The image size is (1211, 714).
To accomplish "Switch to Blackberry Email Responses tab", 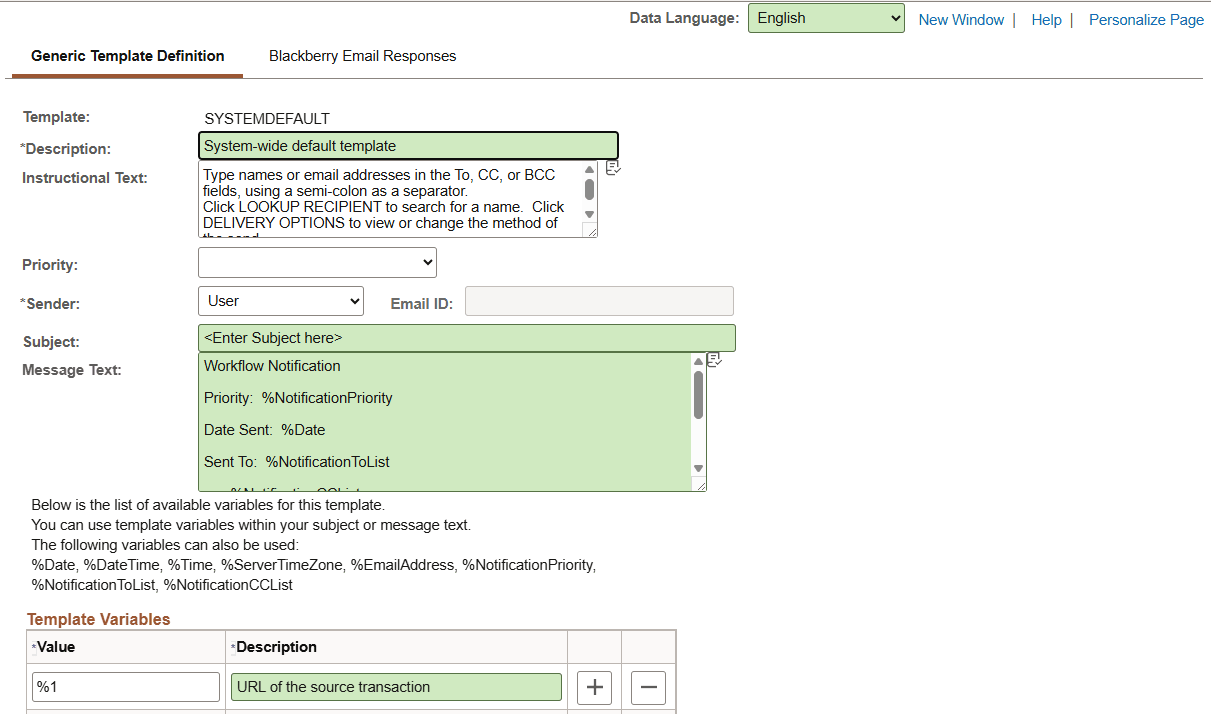I will click(362, 56).
